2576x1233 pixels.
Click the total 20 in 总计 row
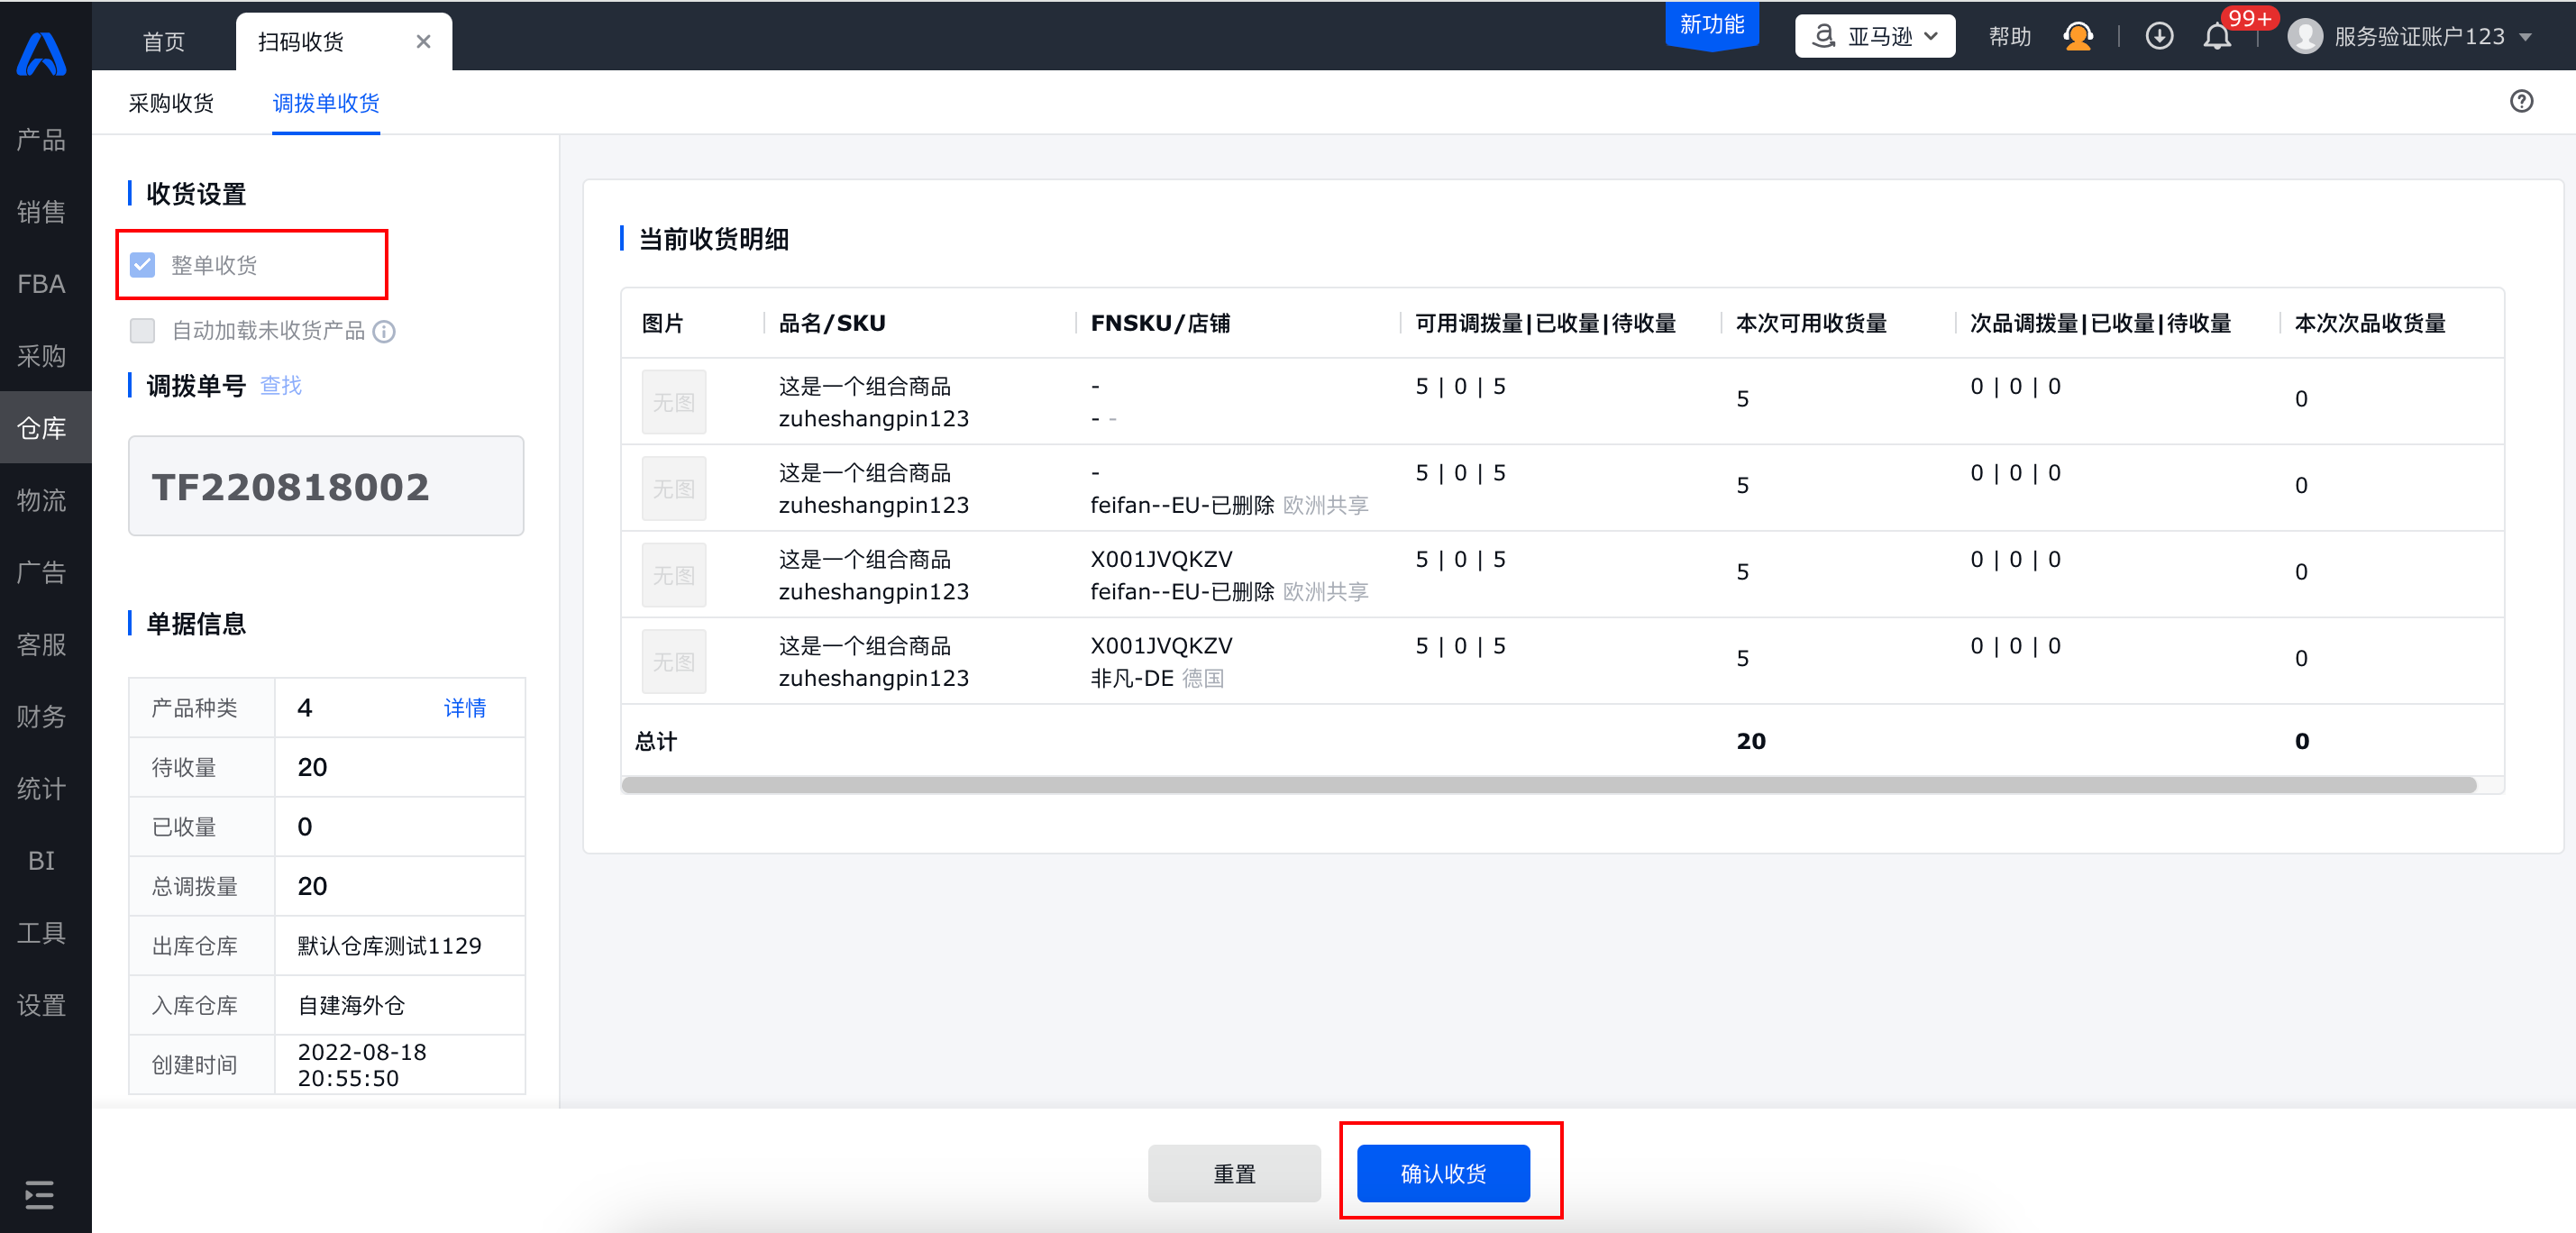1751,741
